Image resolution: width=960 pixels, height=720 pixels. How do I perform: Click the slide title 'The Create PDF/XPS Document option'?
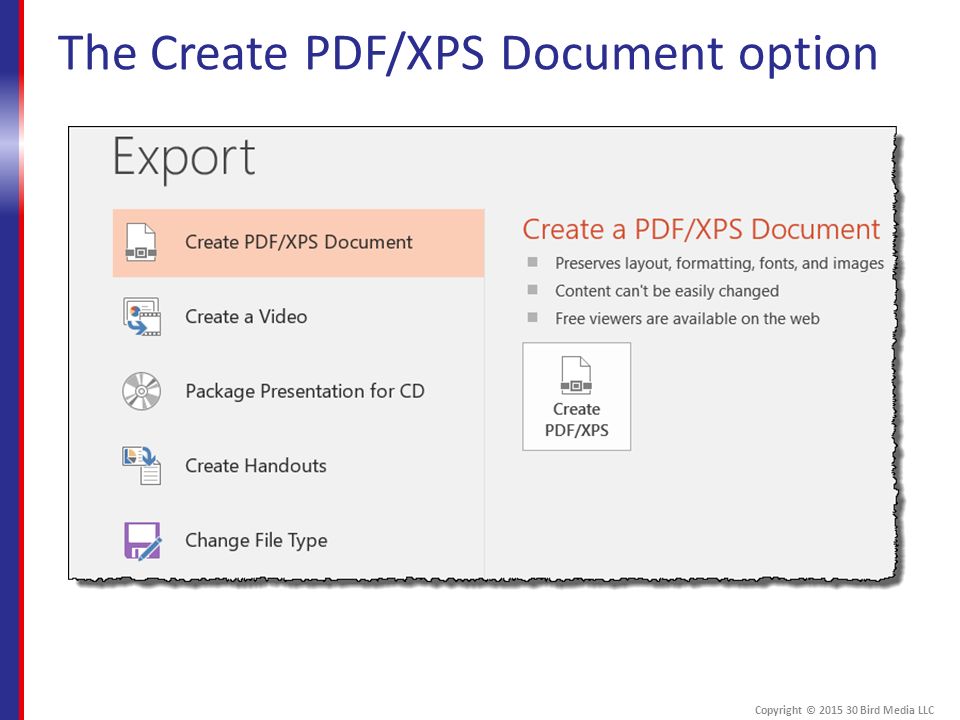pyautogui.click(x=468, y=54)
